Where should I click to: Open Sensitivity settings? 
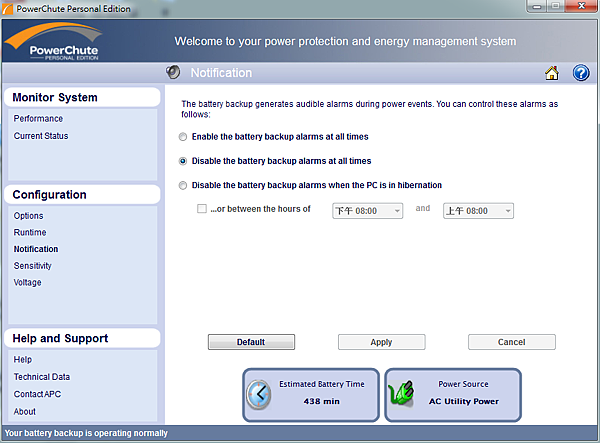click(x=33, y=265)
